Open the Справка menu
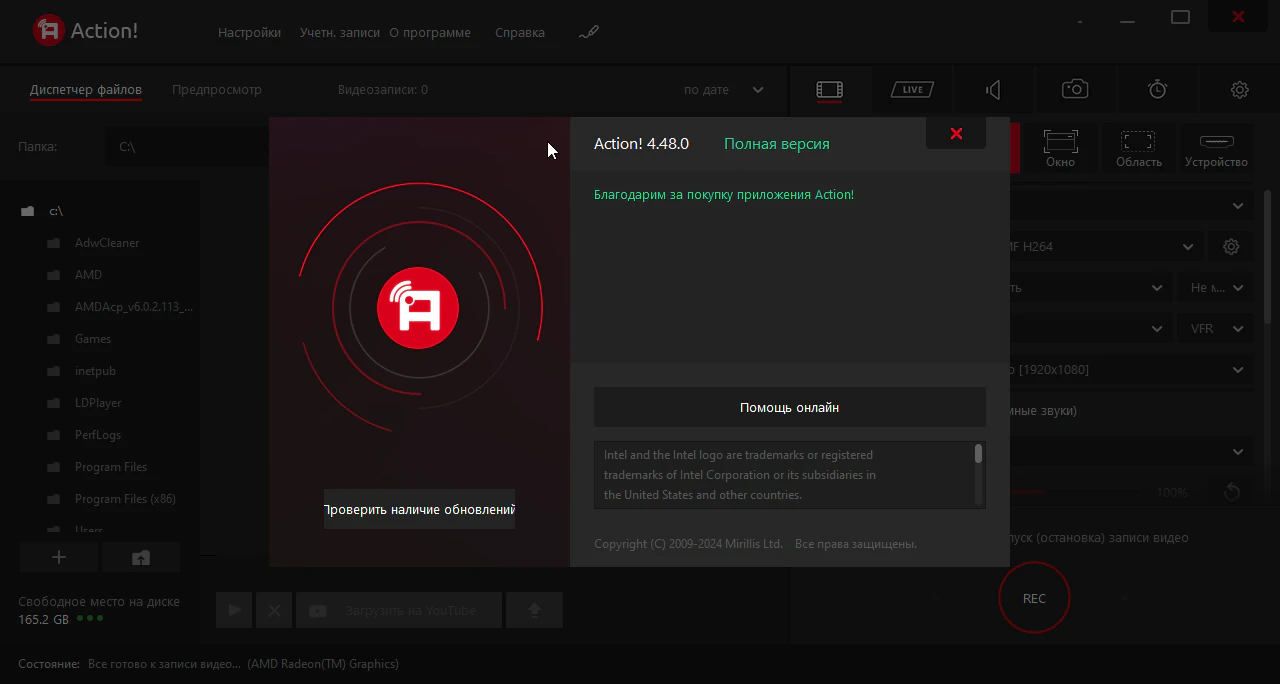1280x684 pixels. 519,33
